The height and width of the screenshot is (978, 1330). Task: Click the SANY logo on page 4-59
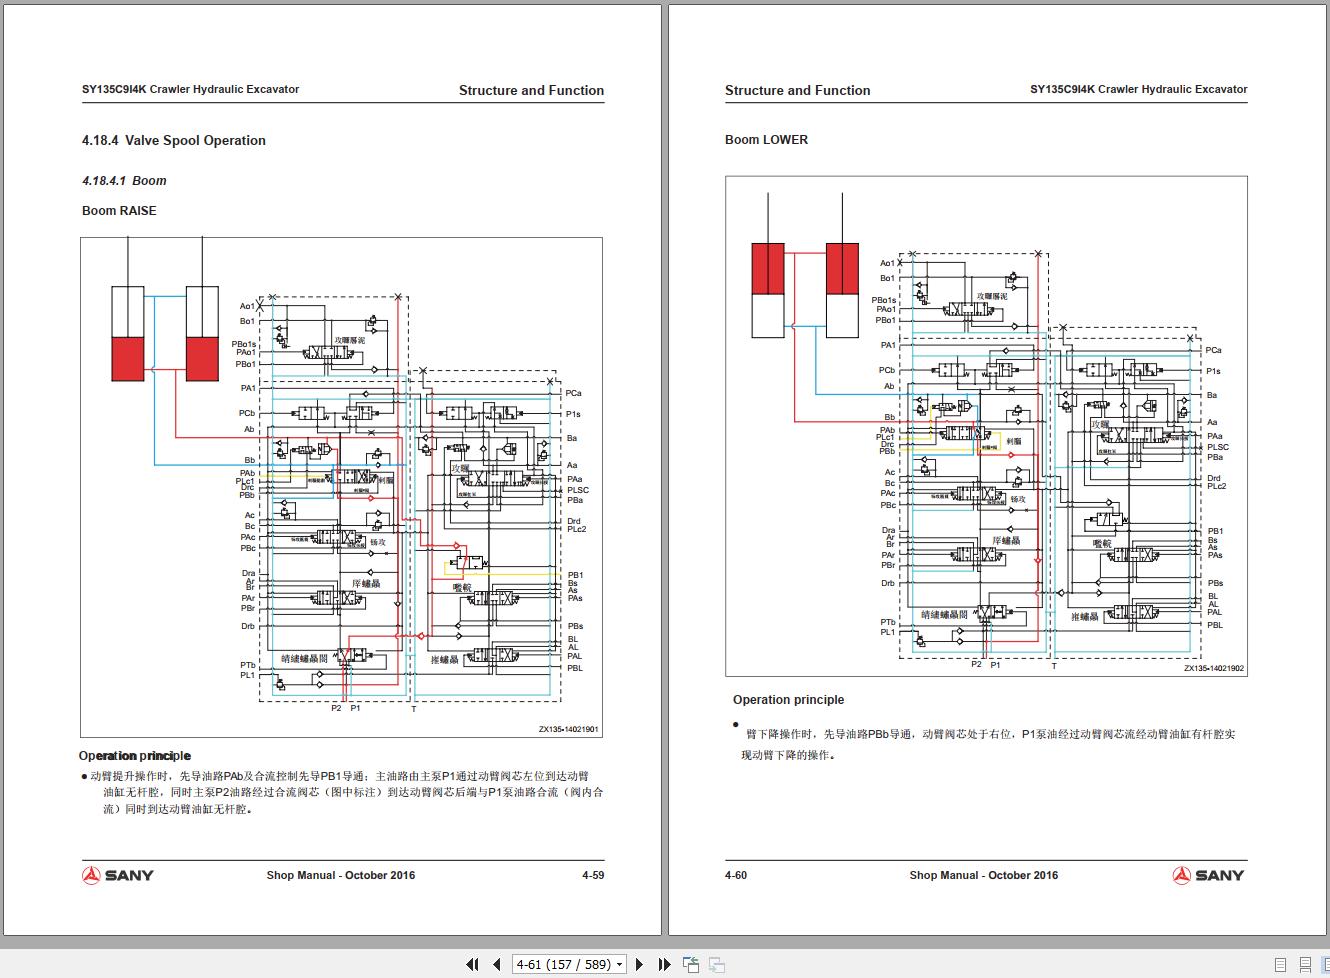pos(118,875)
